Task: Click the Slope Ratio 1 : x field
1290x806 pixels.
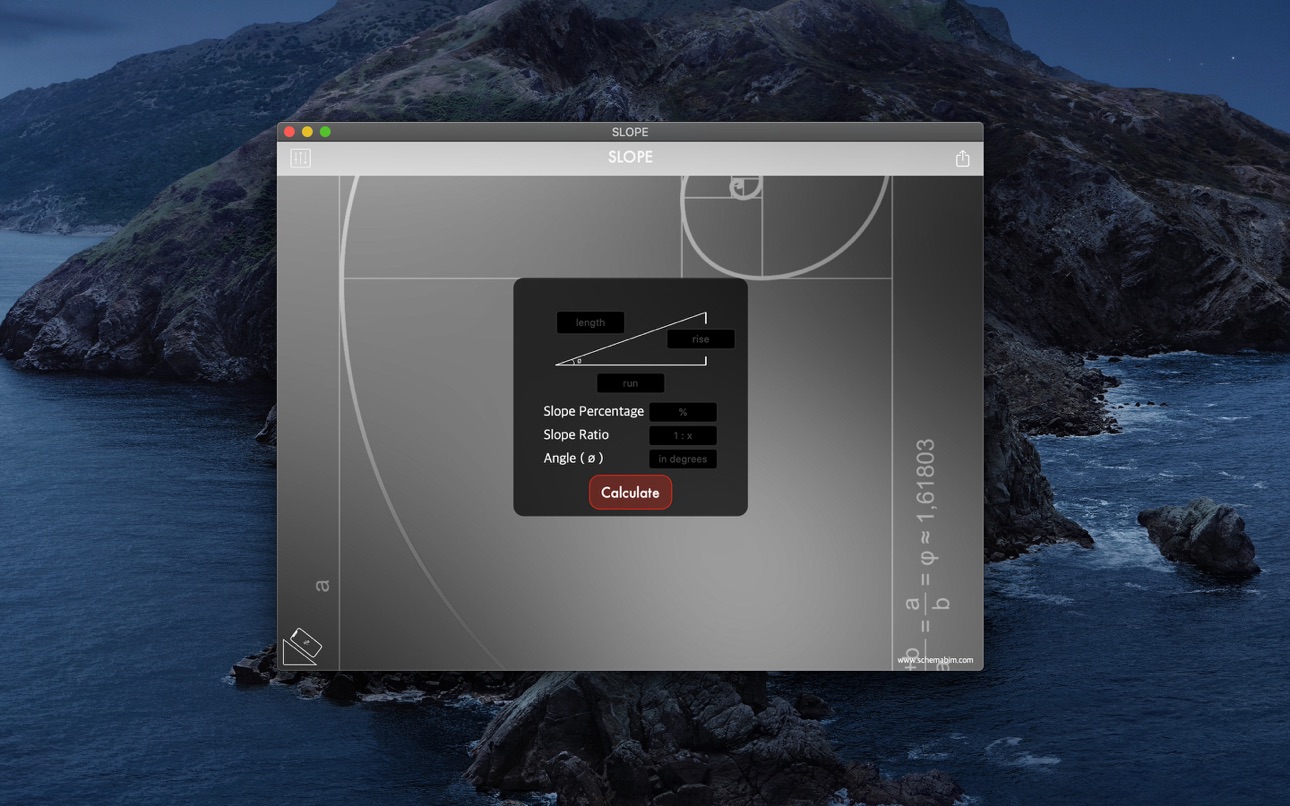Action: coord(683,435)
